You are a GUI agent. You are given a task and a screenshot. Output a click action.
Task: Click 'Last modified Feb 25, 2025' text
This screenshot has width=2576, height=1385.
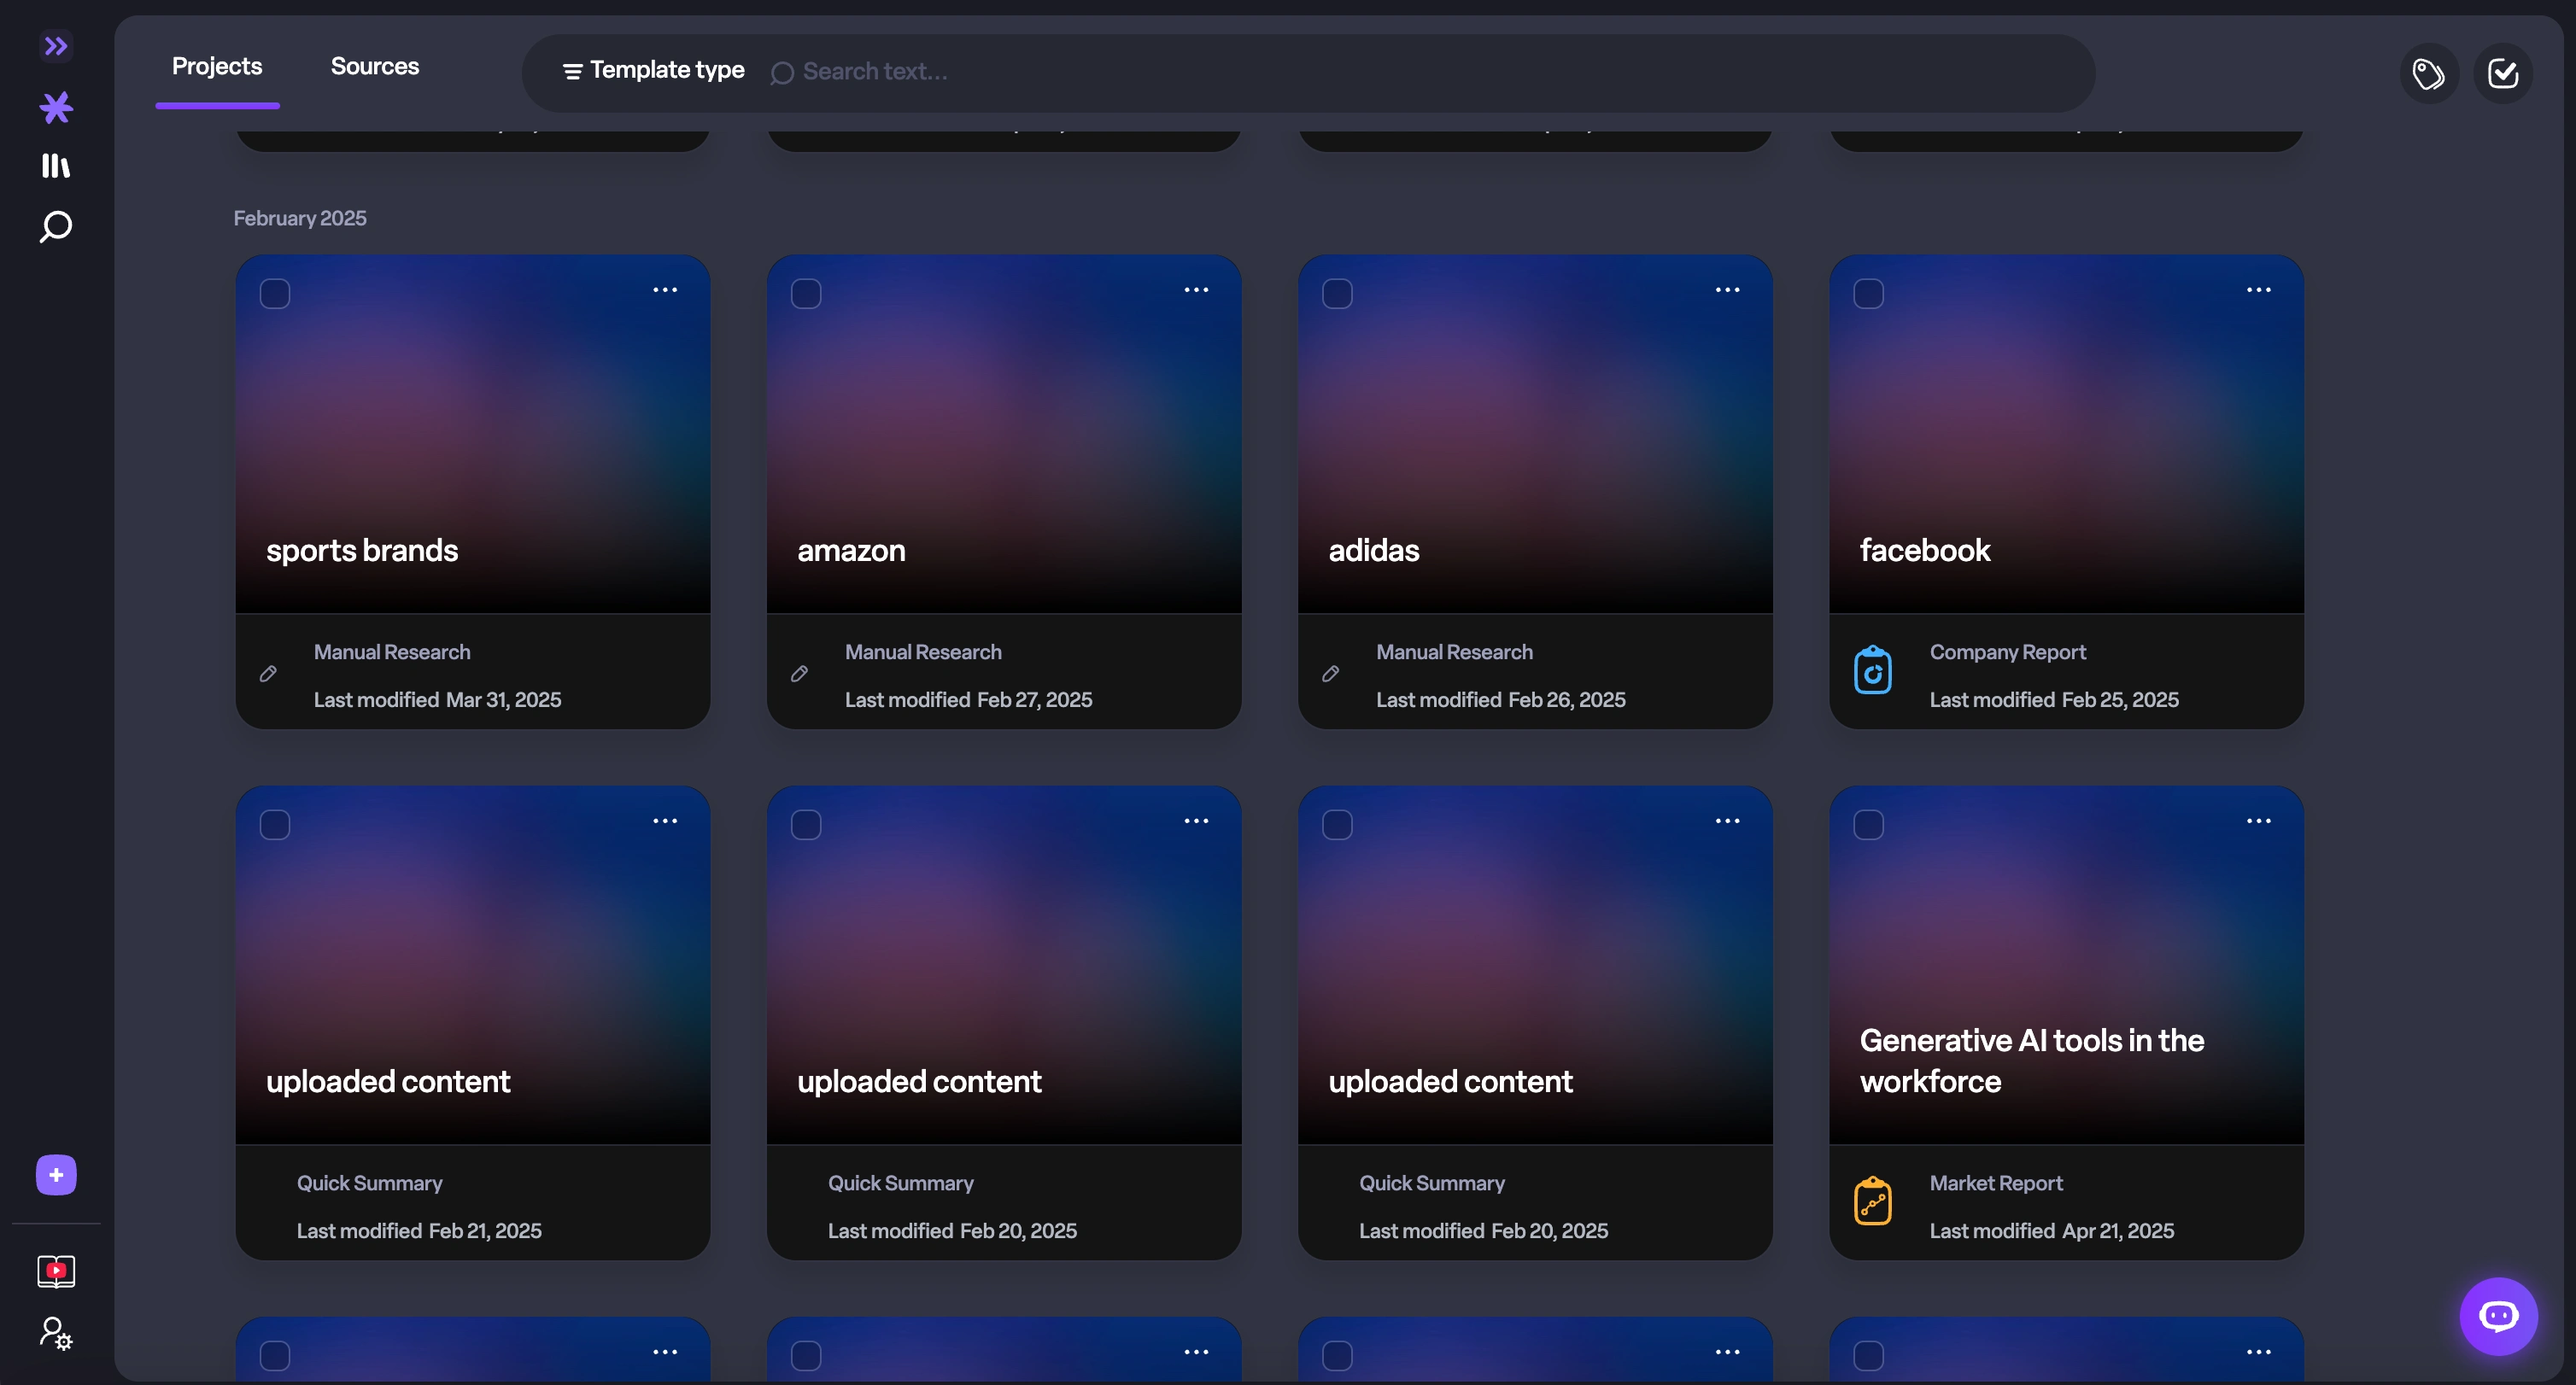coord(2054,700)
